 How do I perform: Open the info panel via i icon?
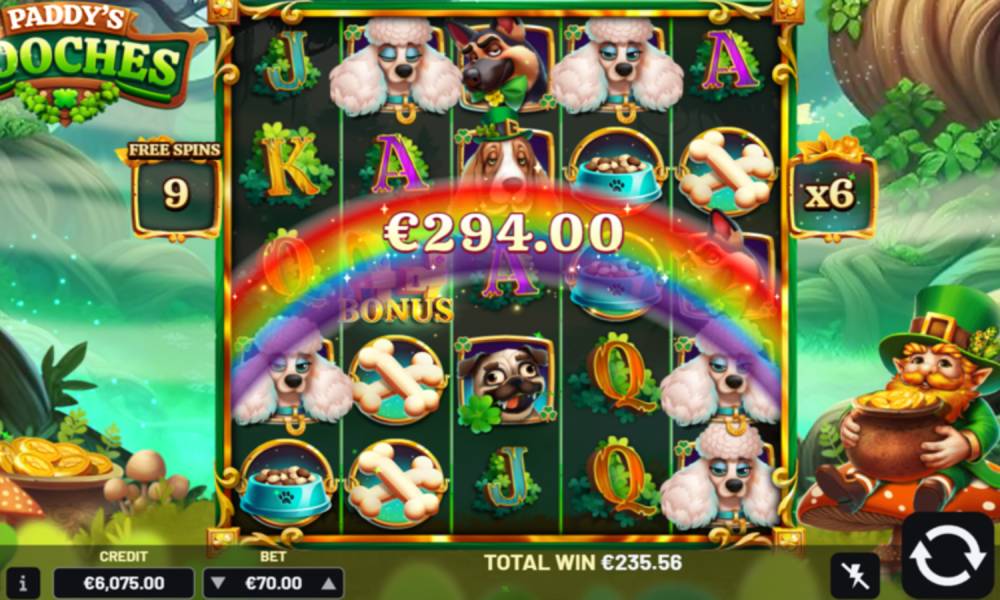(23, 583)
